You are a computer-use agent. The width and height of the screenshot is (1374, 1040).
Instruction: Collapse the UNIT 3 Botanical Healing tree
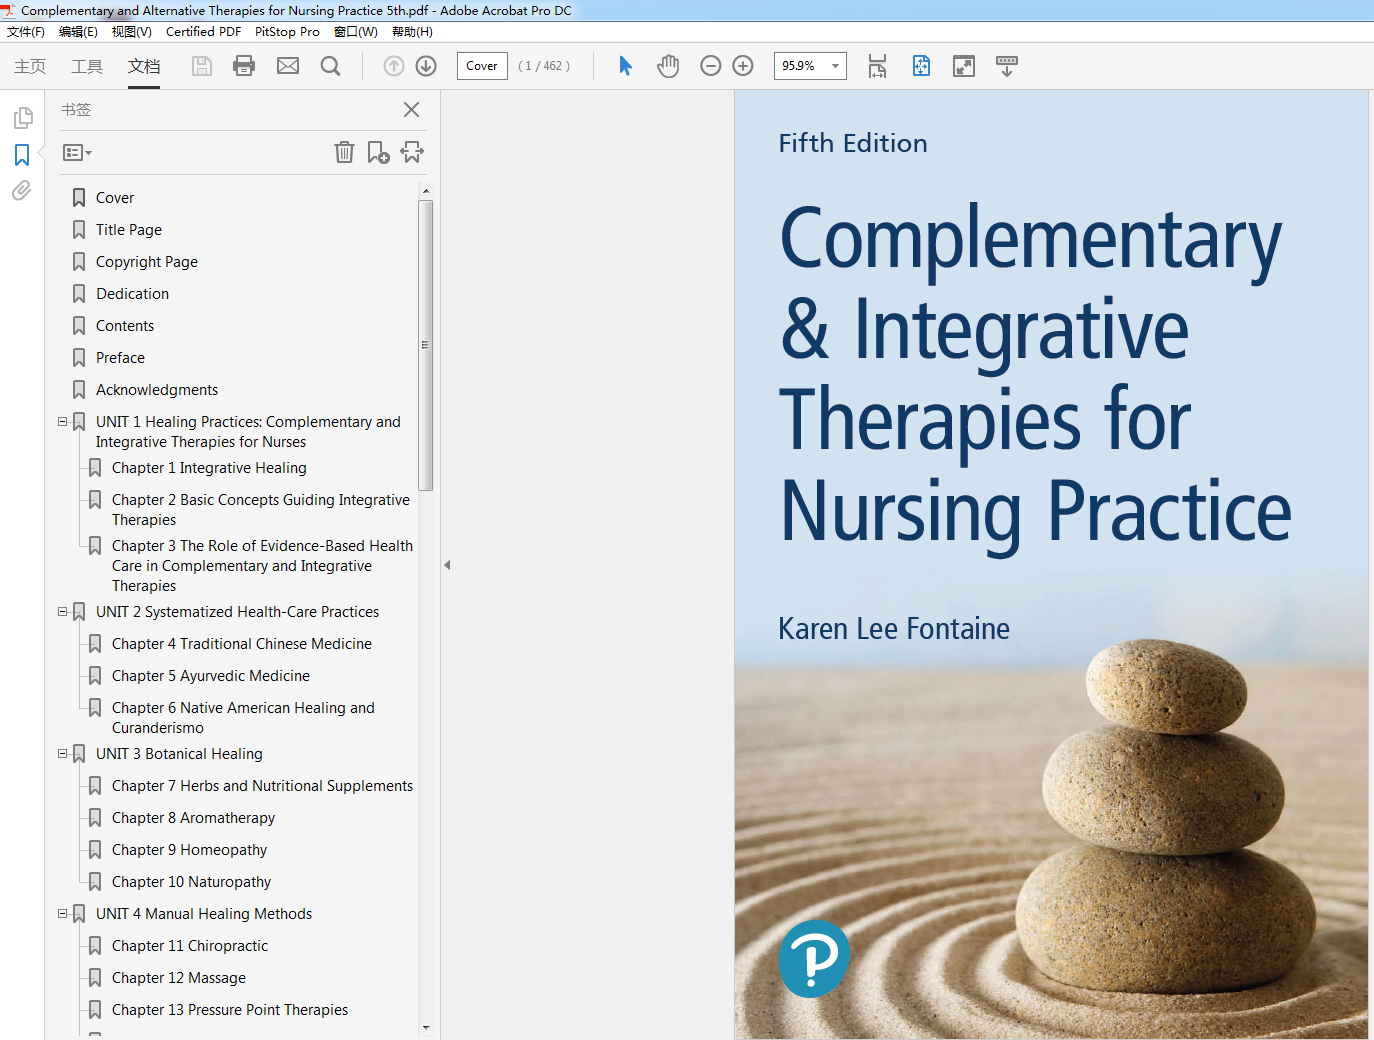(62, 754)
